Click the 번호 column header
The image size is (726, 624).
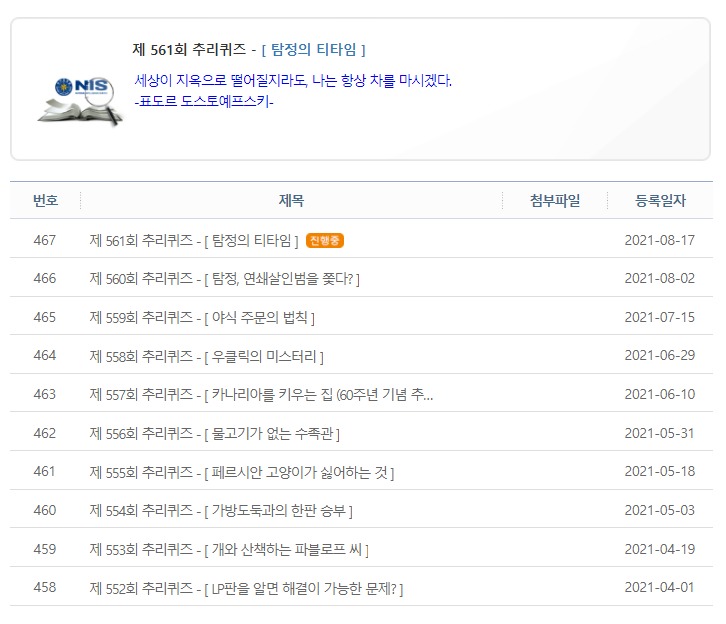(x=45, y=200)
